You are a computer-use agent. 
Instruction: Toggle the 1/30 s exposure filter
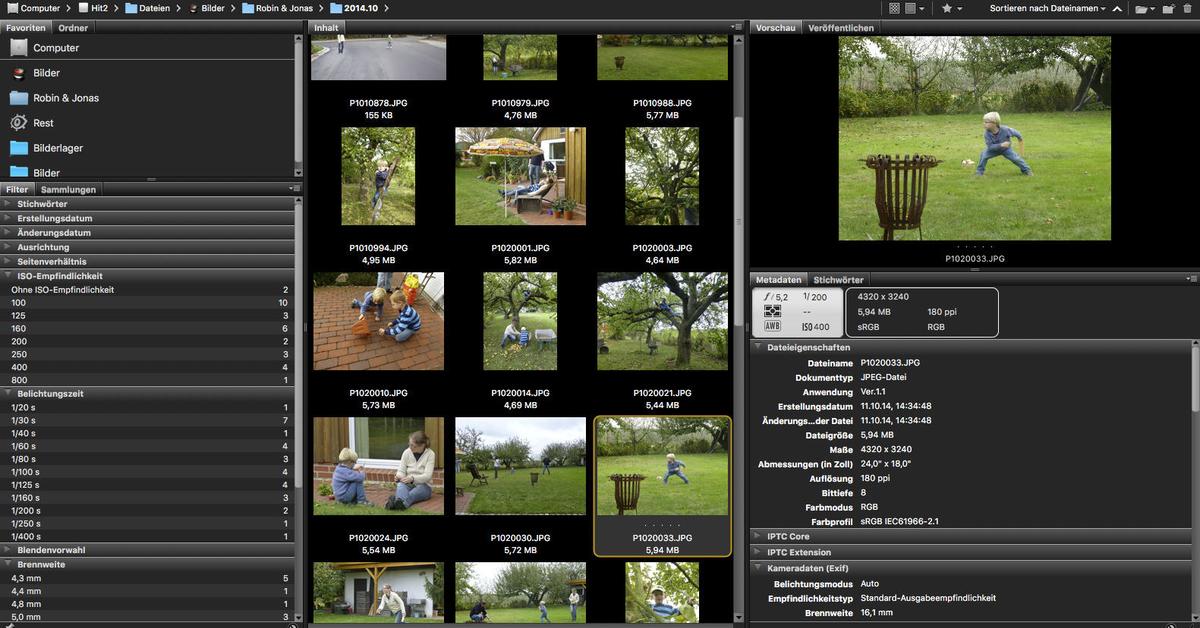point(149,420)
